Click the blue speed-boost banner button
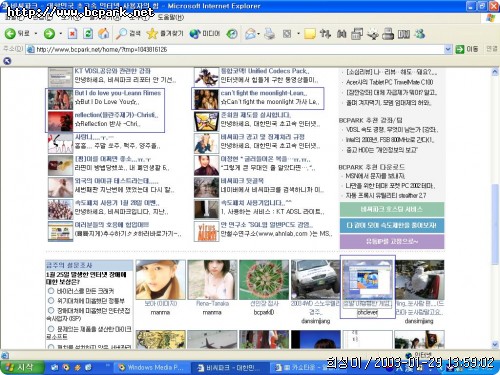 click(x=392, y=225)
